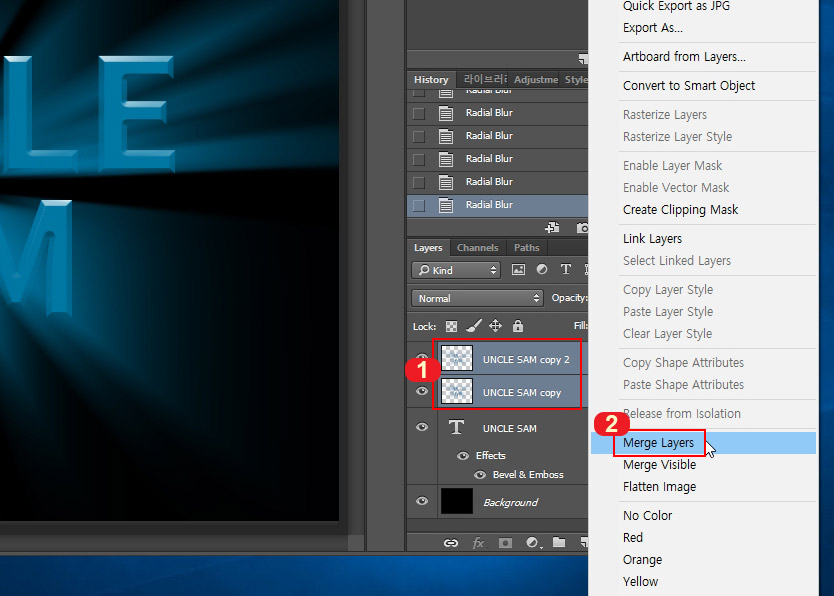
Task: Open the Normal blend mode dropdown
Action: 477,298
